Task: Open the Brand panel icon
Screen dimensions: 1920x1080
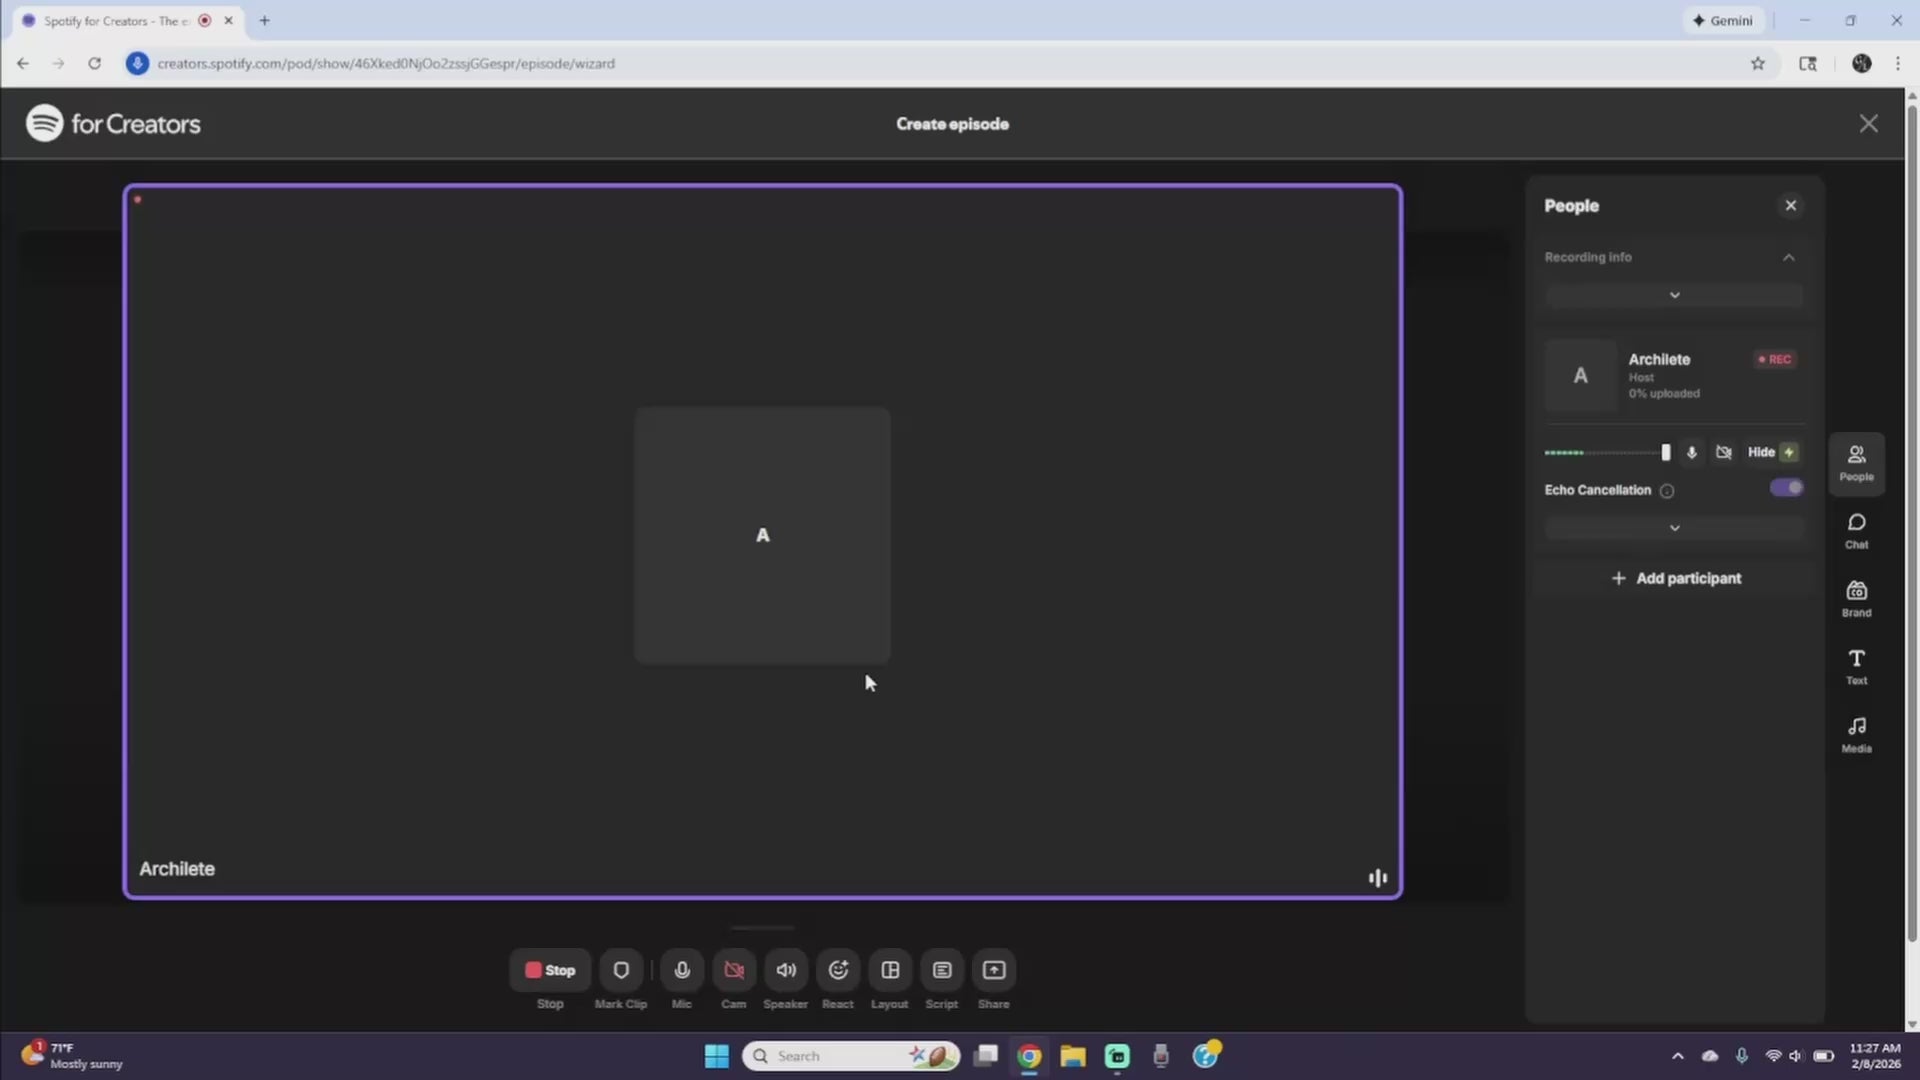Action: (1856, 598)
